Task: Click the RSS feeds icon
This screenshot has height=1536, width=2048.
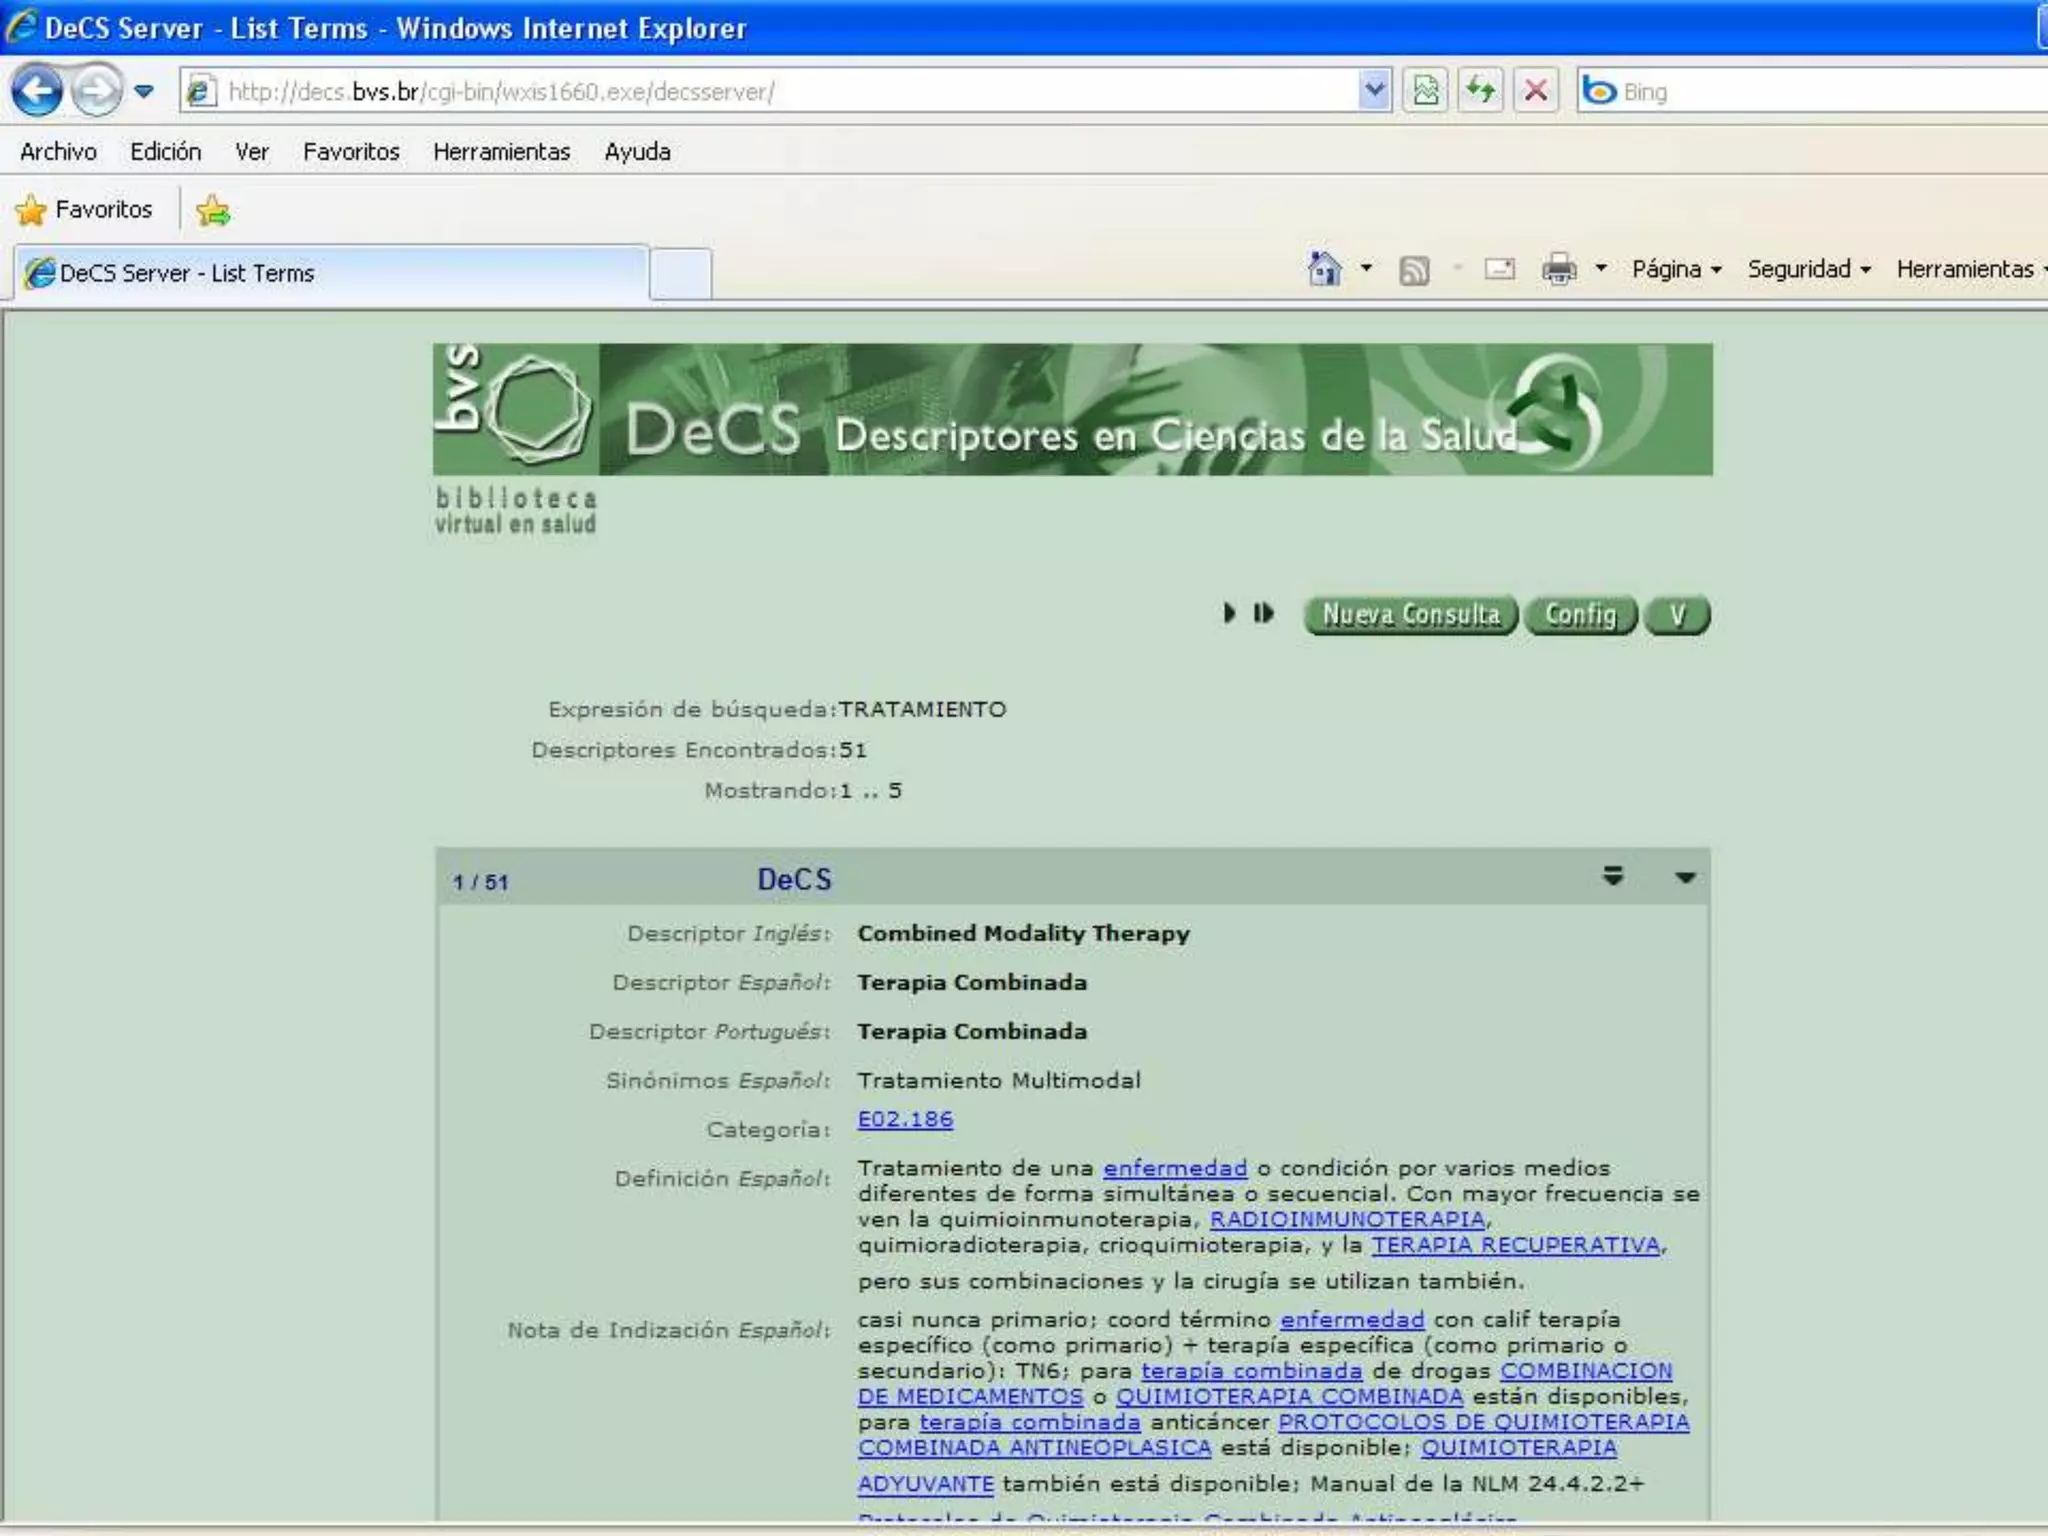Action: (1413, 270)
